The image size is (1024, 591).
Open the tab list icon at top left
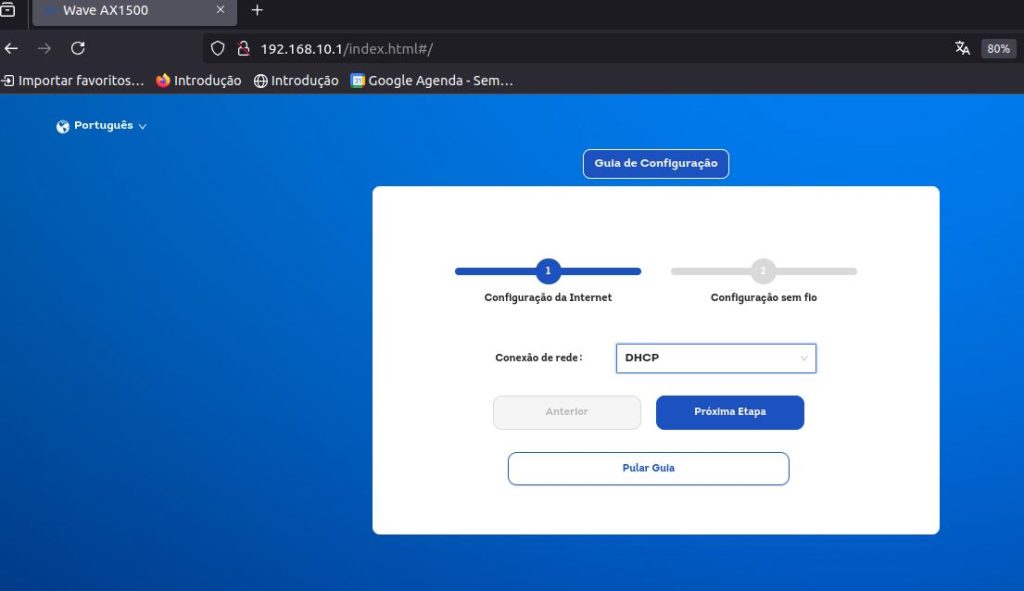point(7,10)
